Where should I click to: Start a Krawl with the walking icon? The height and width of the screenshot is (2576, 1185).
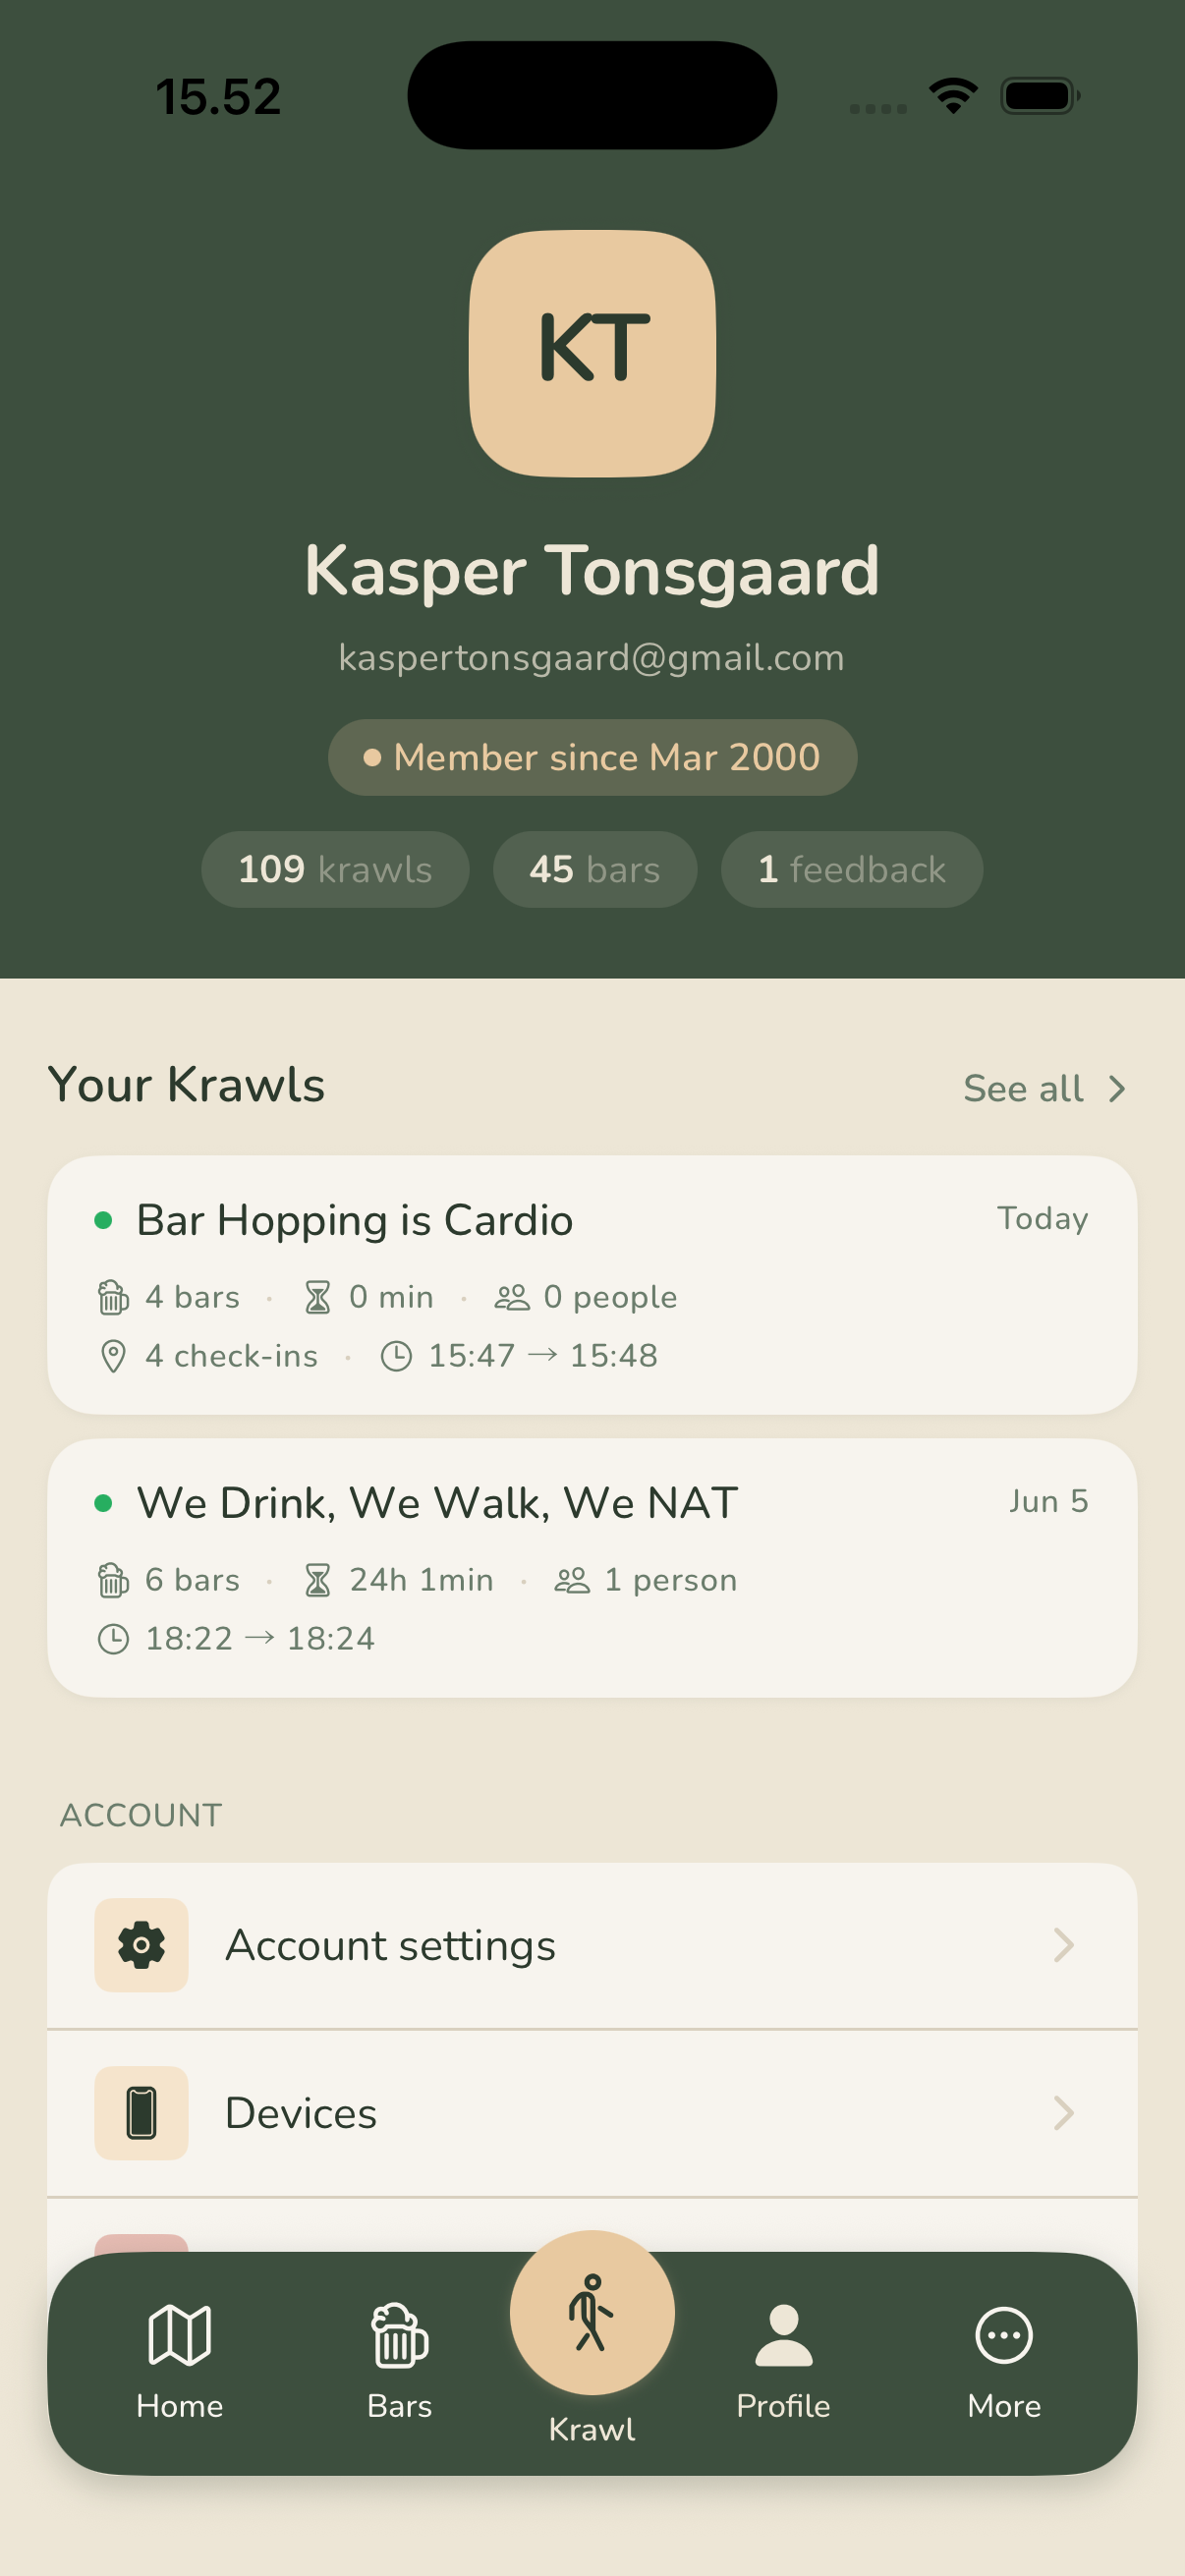[x=592, y=2312]
